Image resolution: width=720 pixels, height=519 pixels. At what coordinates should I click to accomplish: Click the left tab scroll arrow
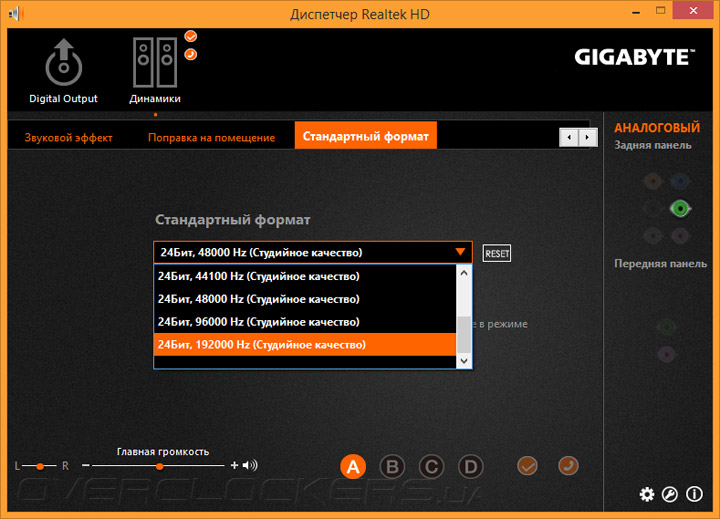569,137
